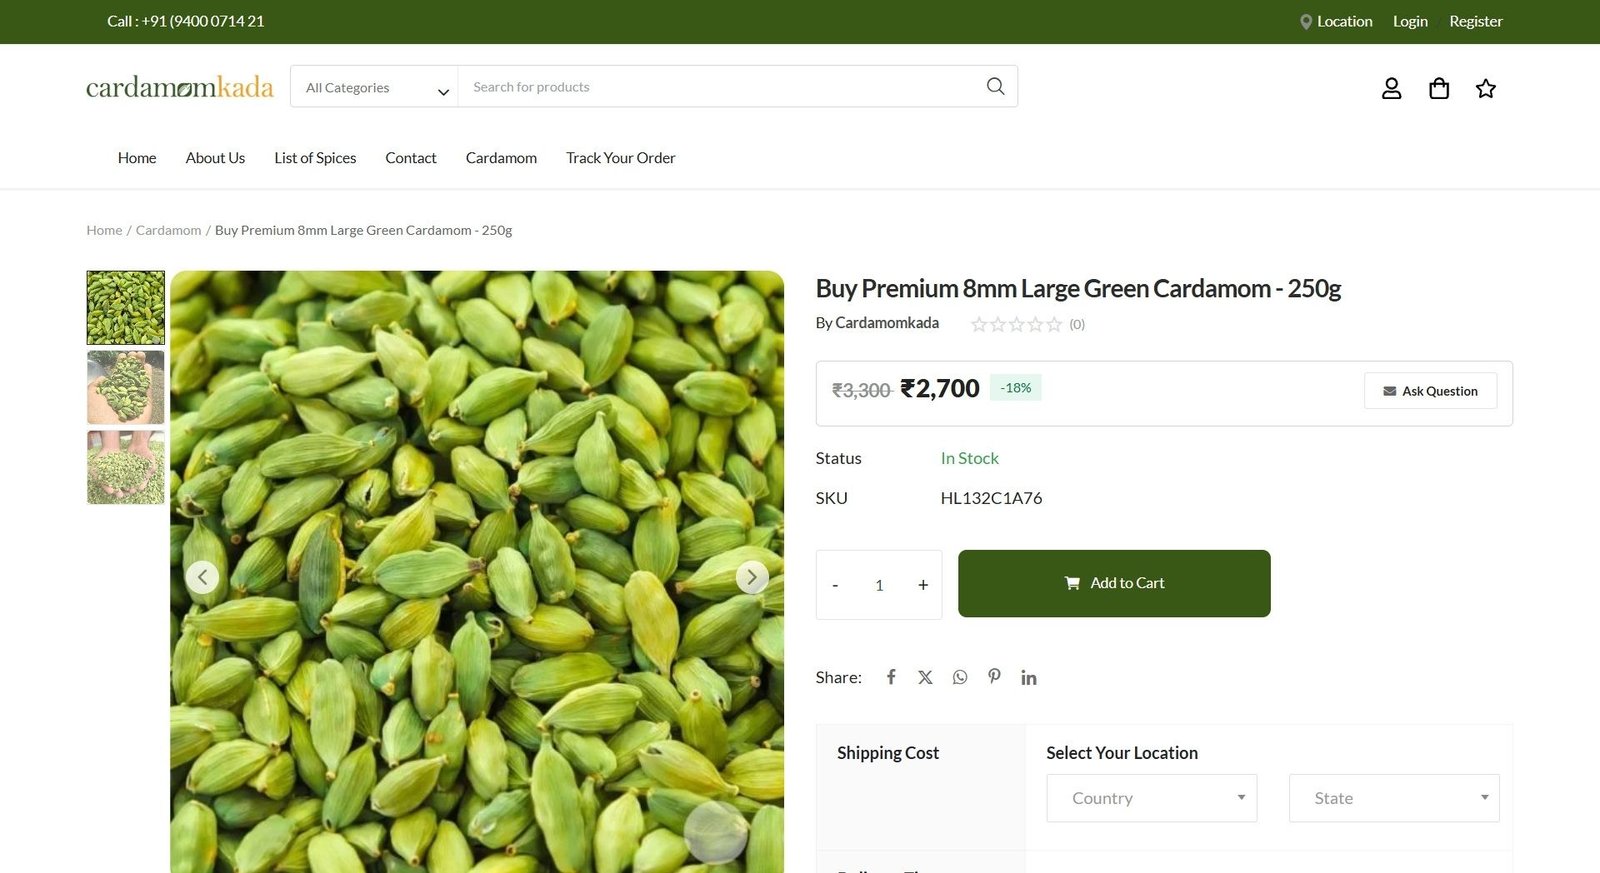Viewport: 1600px width, 873px height.
Task: Share product on Facebook
Action: [x=891, y=677]
